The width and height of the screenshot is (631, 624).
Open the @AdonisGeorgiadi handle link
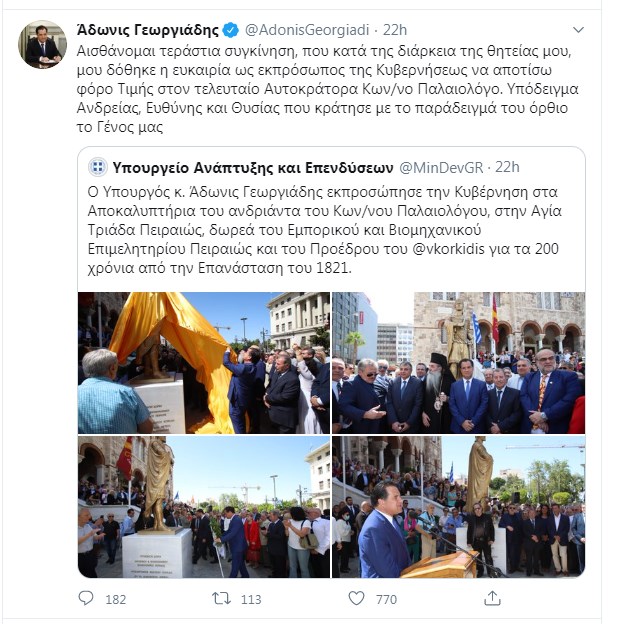(x=307, y=30)
